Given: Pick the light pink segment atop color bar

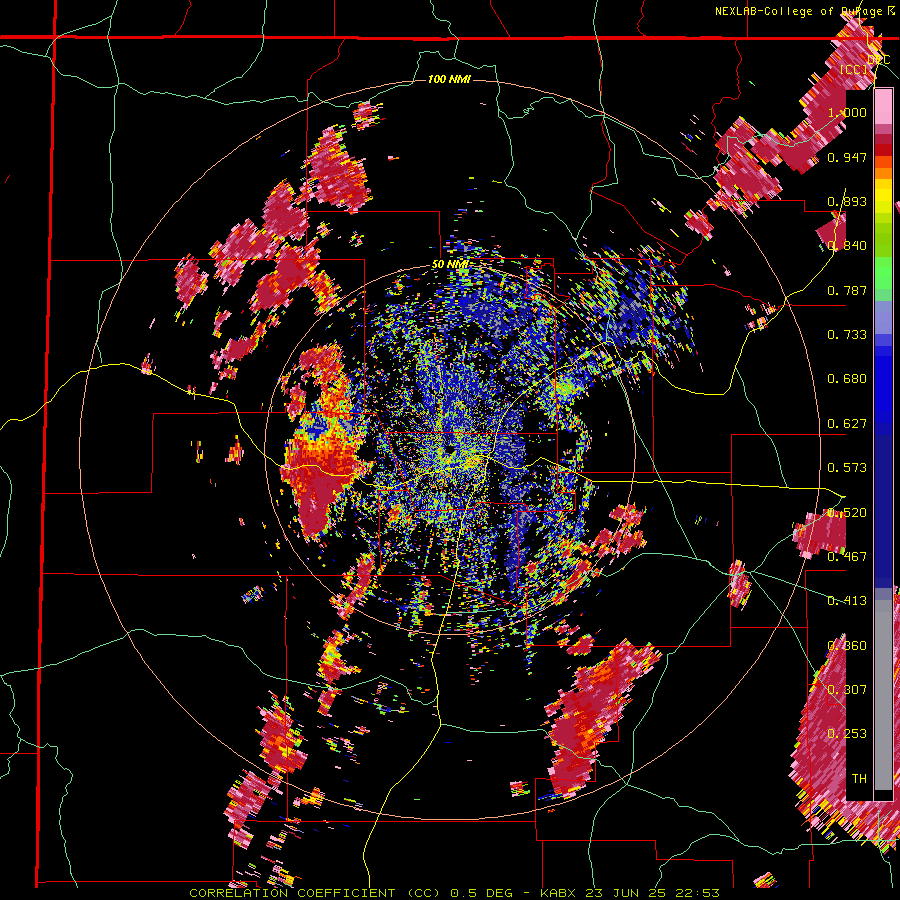Looking at the screenshot, I should (883, 106).
